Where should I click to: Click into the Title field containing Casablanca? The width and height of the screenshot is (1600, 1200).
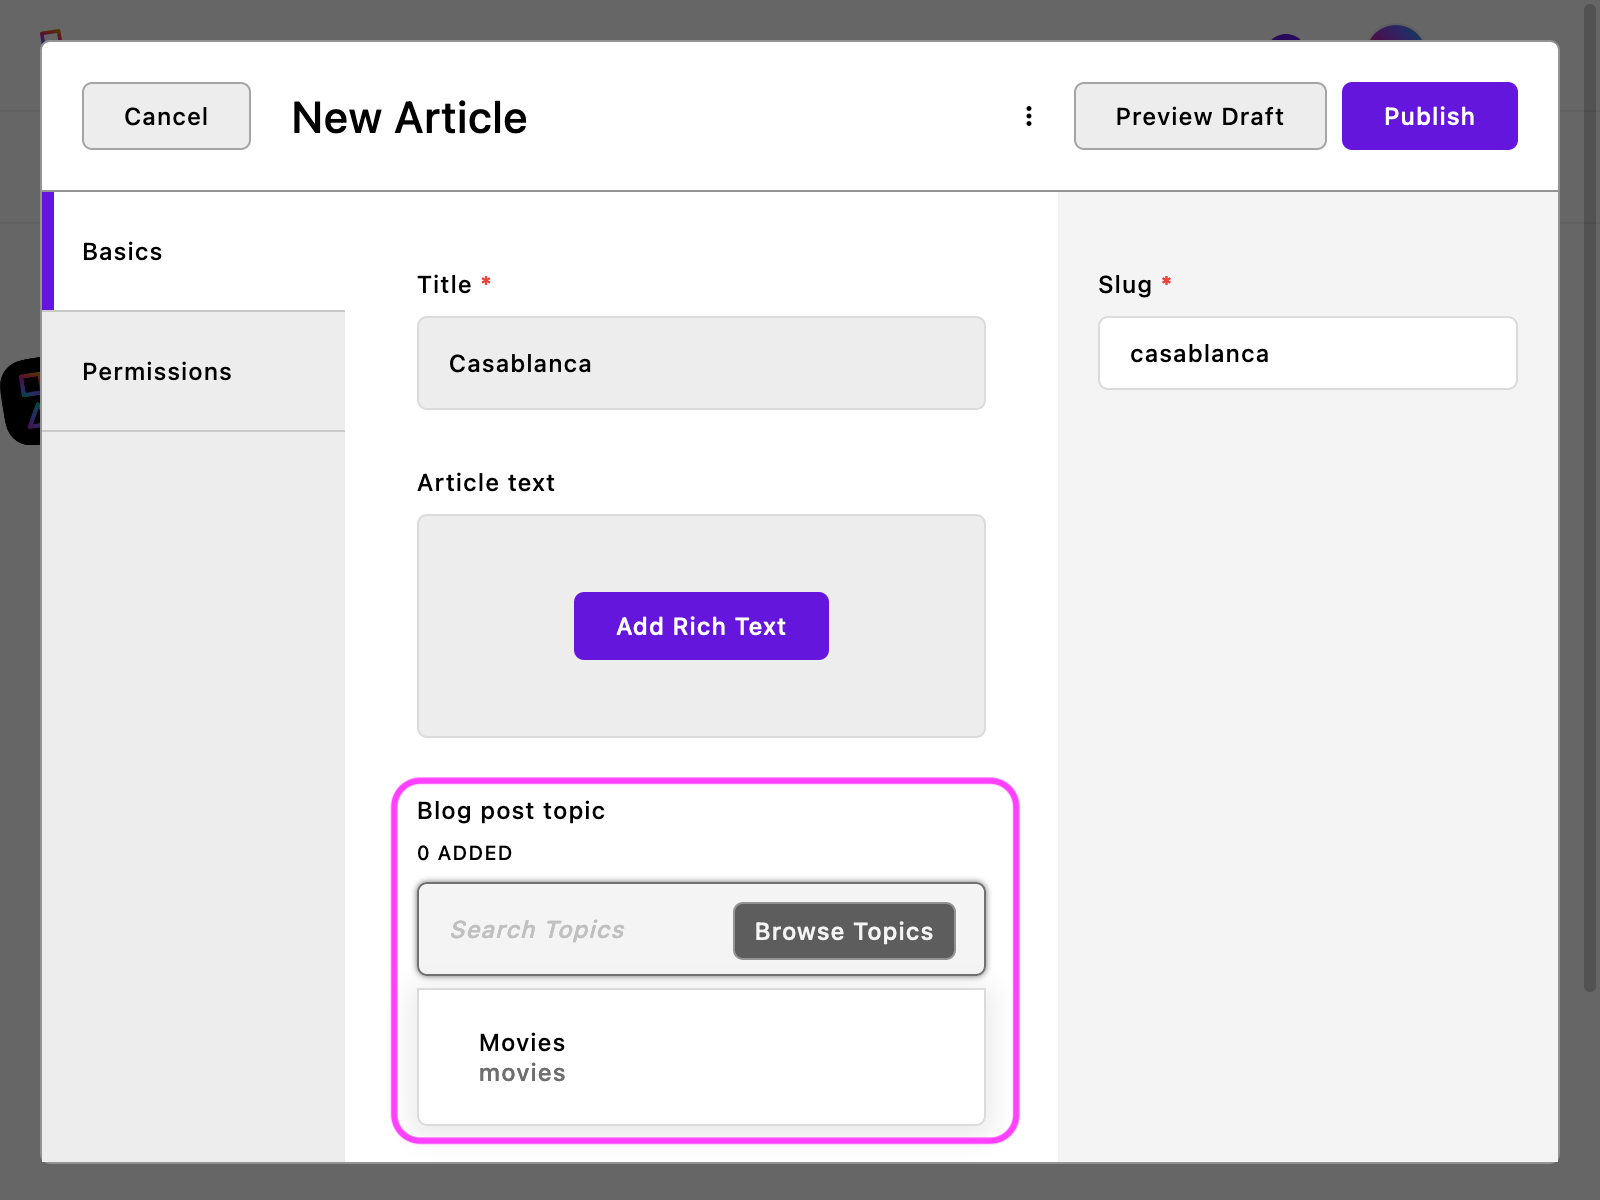[701, 364]
